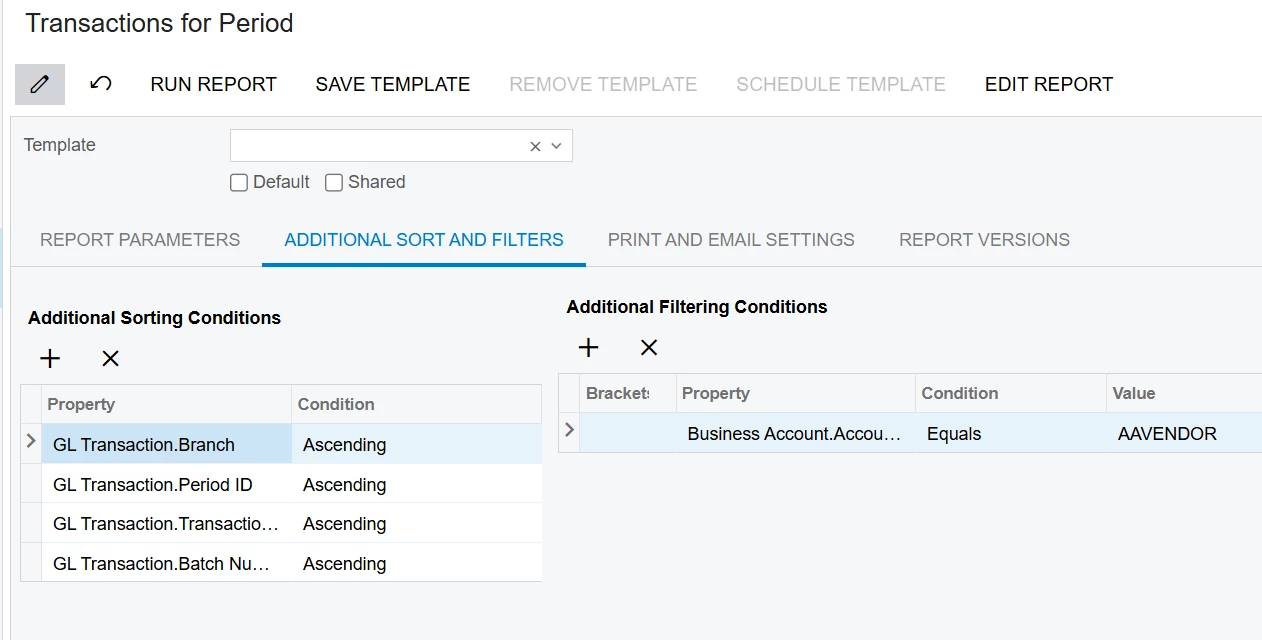The height and width of the screenshot is (640, 1262).
Task: Open the Template dropdown list
Action: [557, 146]
